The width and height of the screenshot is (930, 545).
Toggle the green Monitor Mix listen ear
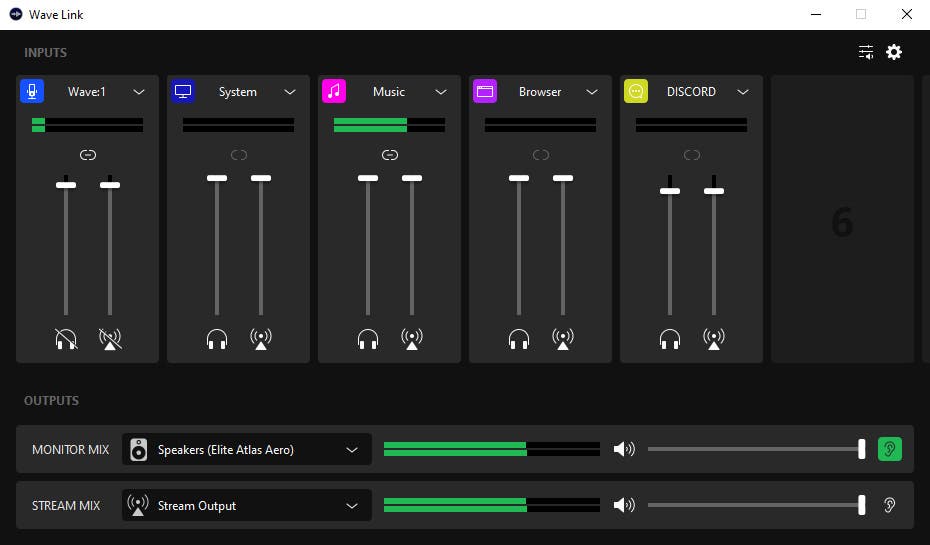click(889, 449)
